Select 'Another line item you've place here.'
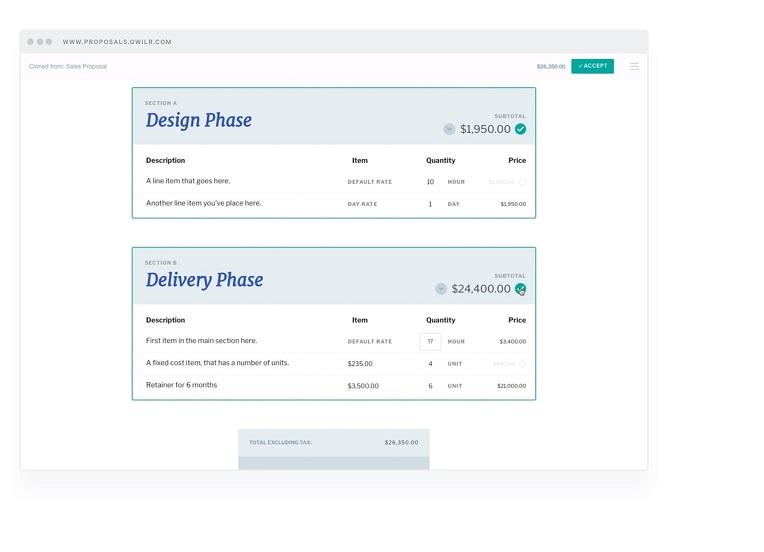 point(203,203)
